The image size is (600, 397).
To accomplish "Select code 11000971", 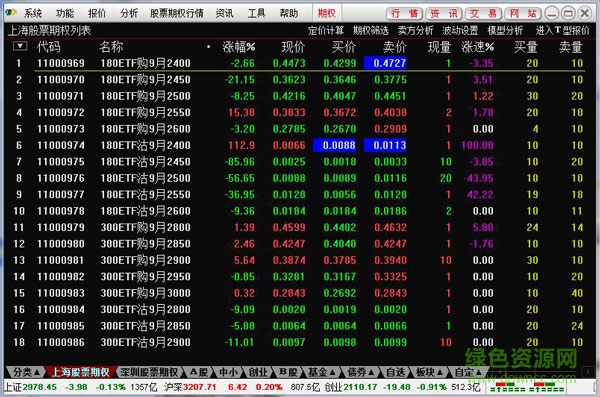I will (x=60, y=96).
